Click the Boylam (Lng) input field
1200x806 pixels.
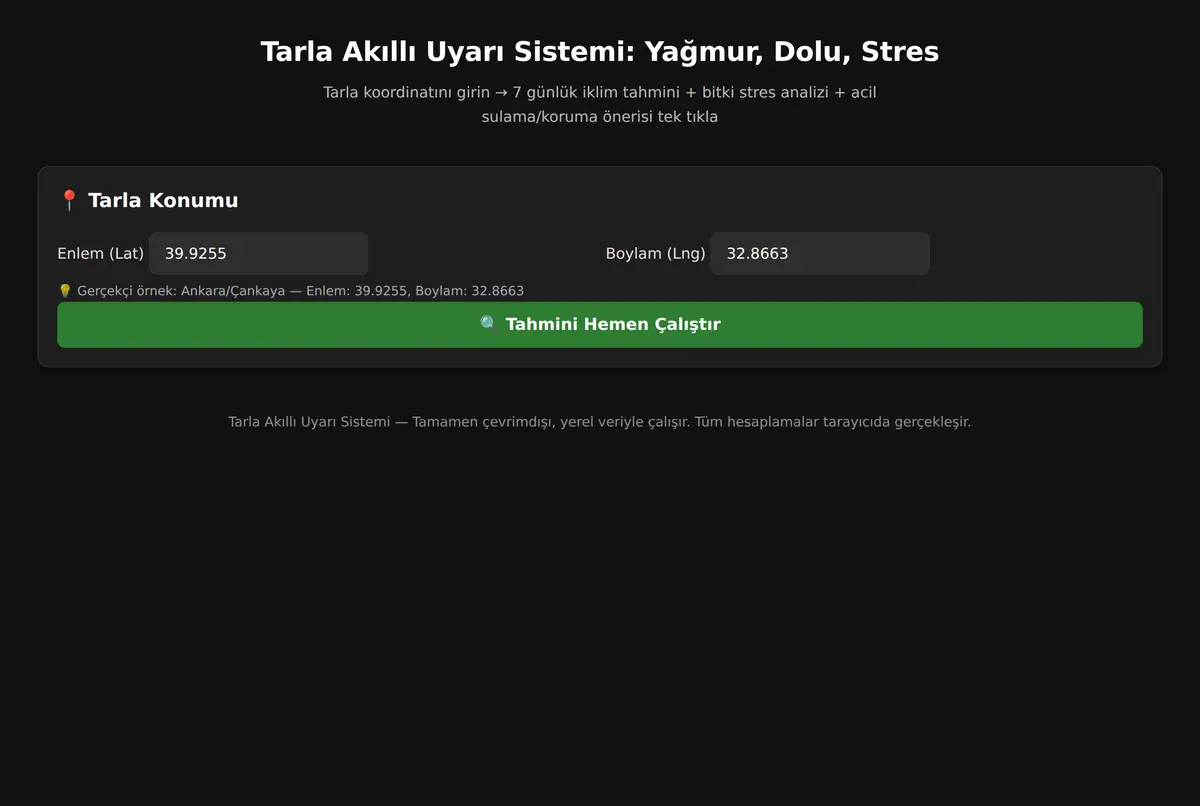coord(820,254)
